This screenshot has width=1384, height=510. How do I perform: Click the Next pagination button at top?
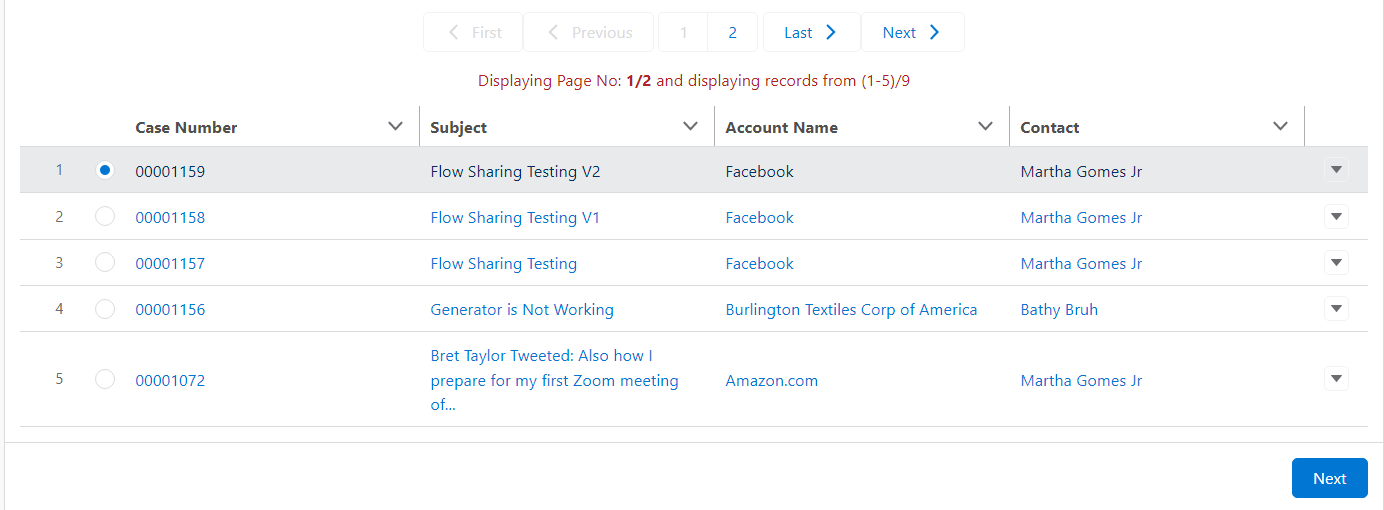912,33
